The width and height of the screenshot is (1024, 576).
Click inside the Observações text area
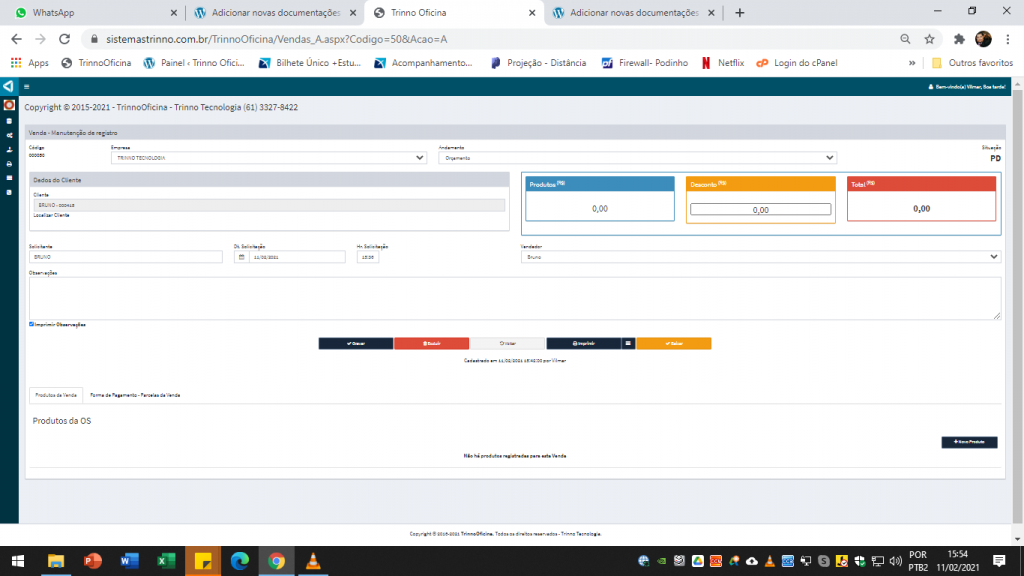[515, 298]
